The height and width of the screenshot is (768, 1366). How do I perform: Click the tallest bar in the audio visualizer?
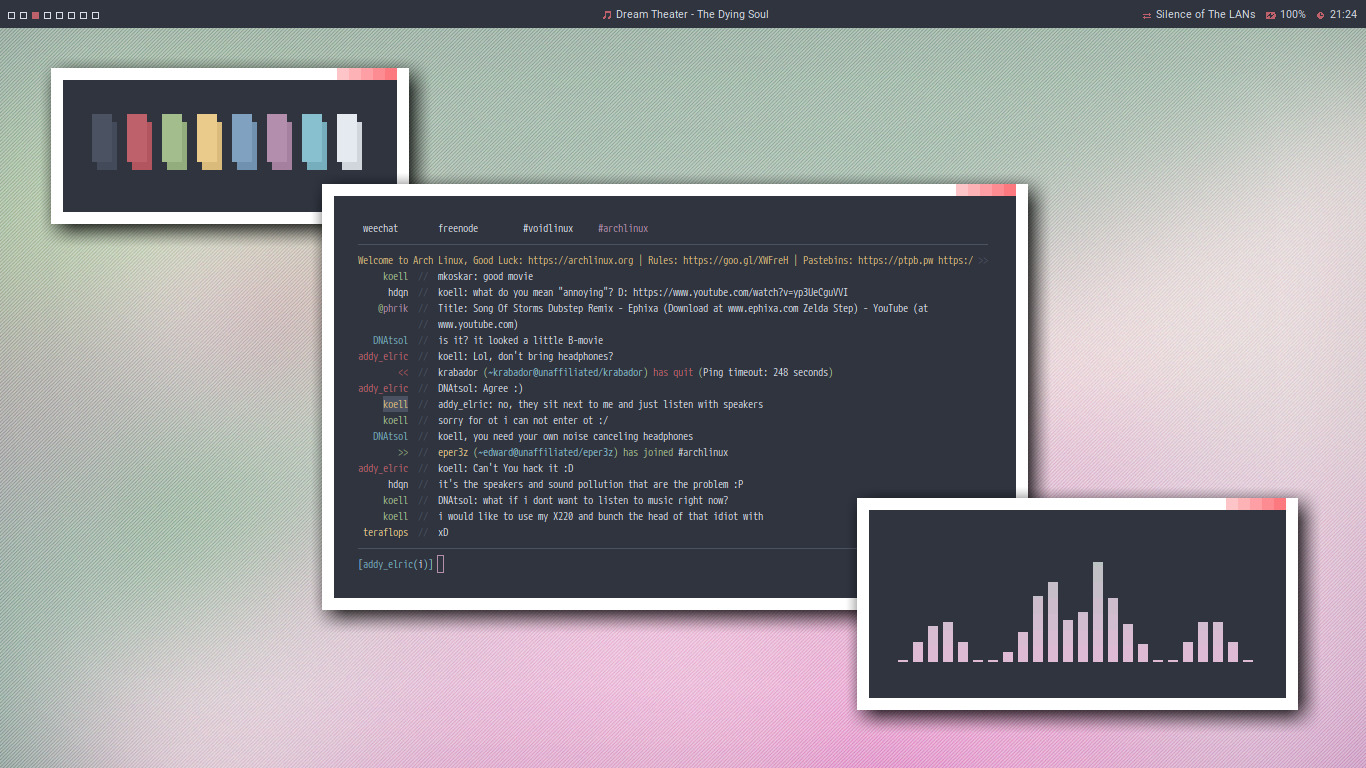coord(1098,612)
